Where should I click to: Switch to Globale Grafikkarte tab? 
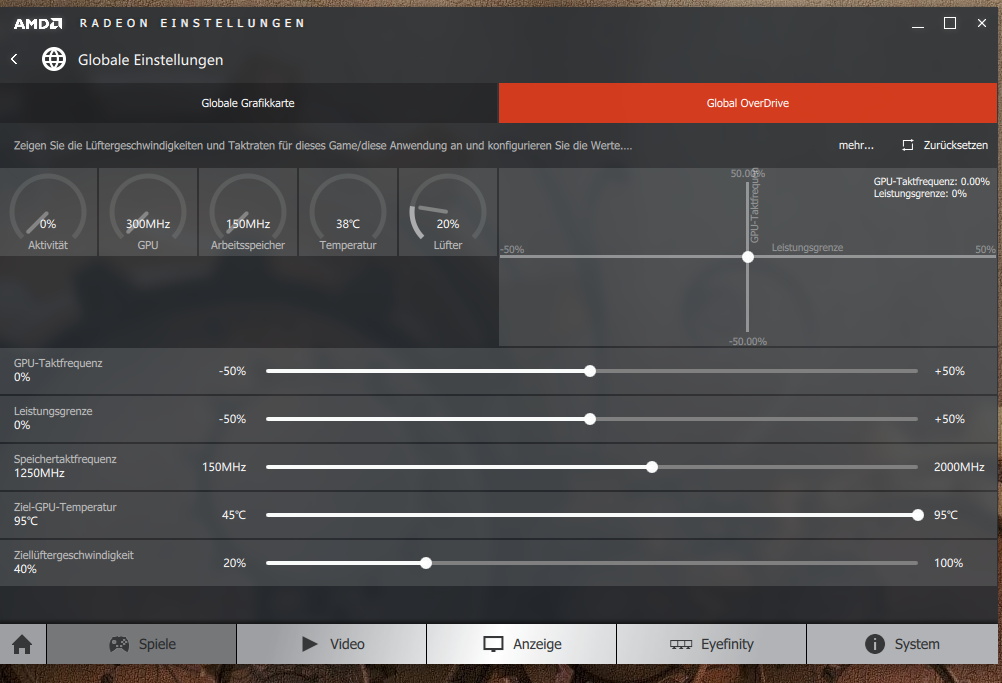tap(248, 103)
